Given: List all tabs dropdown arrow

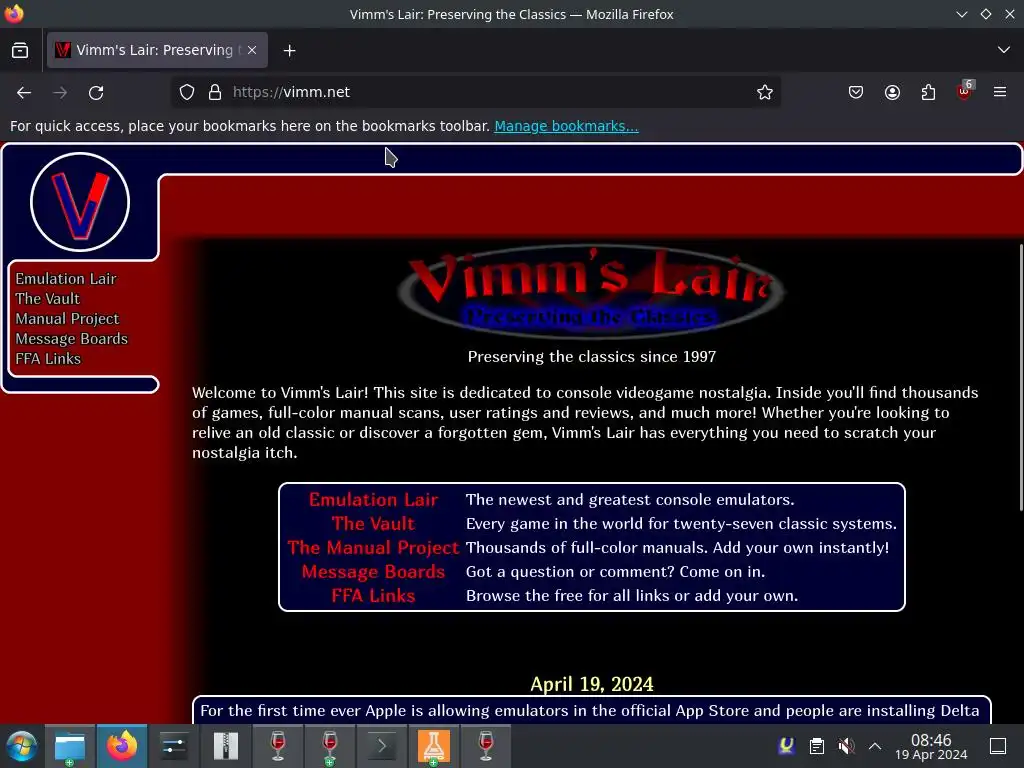Looking at the screenshot, I should tap(1004, 50).
